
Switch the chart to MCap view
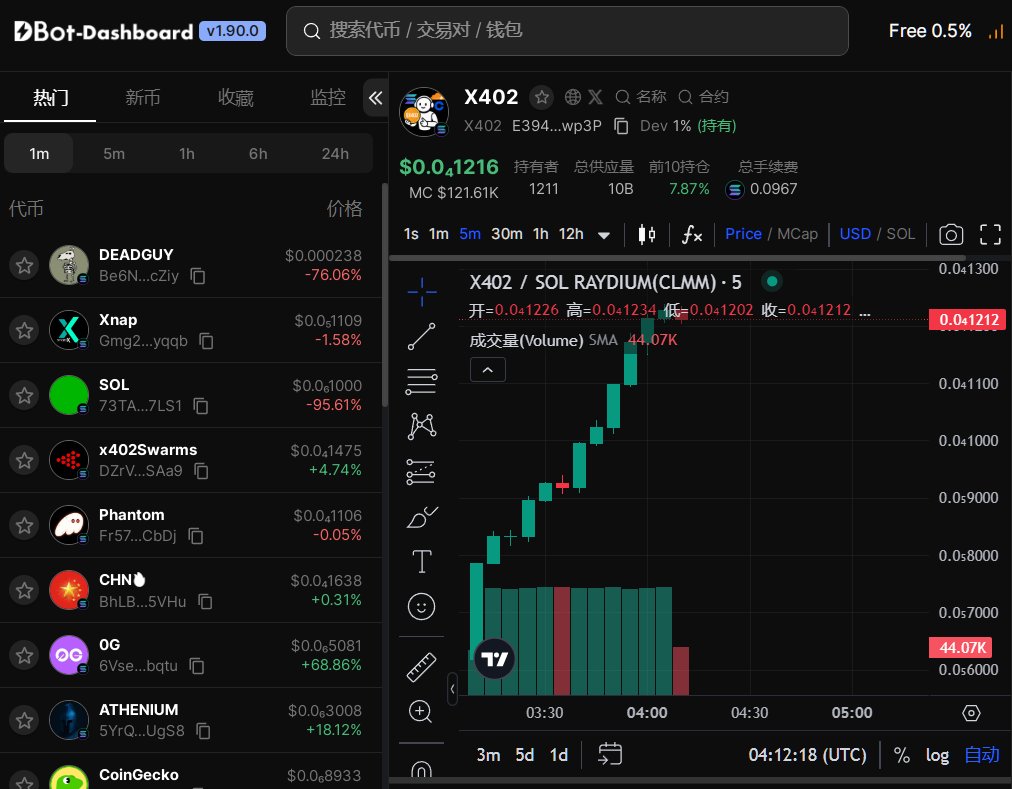pyautogui.click(x=797, y=234)
